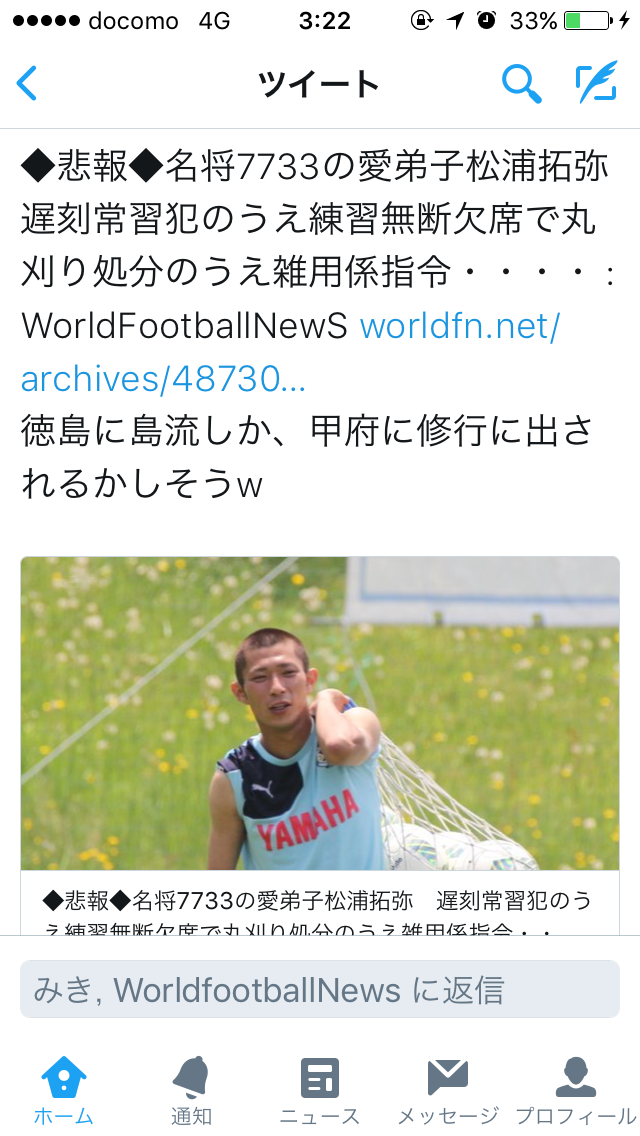Tap the reply input field

320,989
